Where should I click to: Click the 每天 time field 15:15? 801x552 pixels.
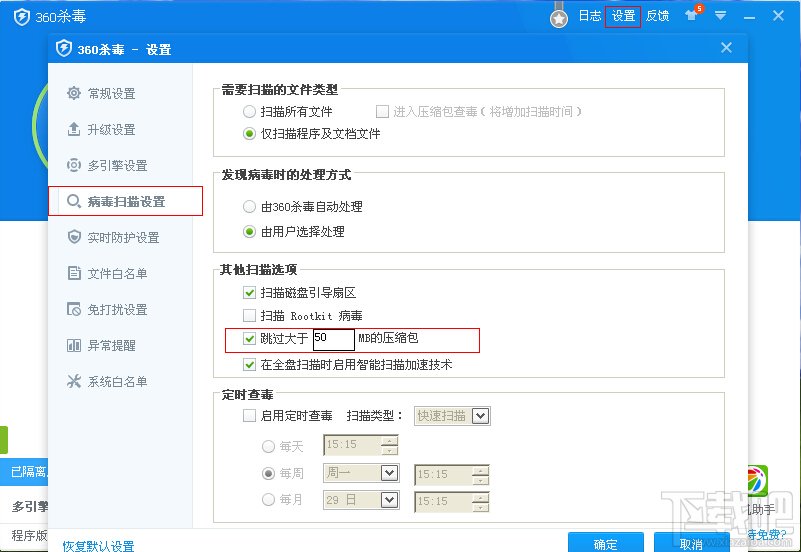352,445
